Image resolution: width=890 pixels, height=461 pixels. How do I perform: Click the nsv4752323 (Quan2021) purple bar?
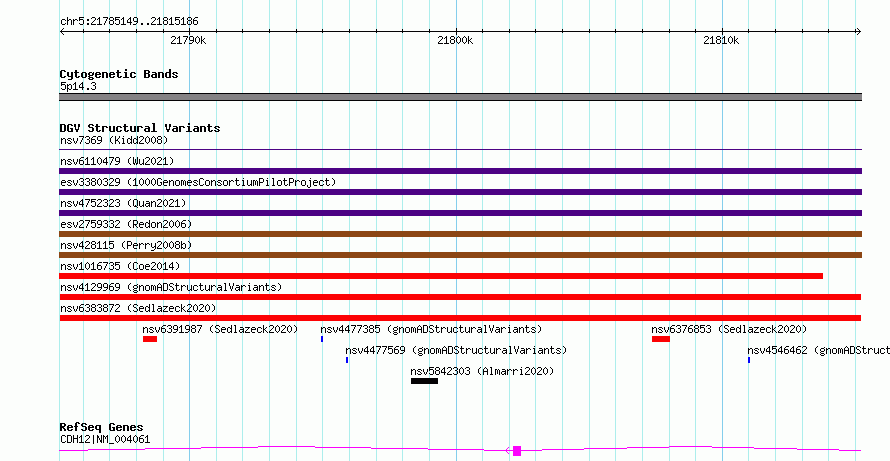460,213
